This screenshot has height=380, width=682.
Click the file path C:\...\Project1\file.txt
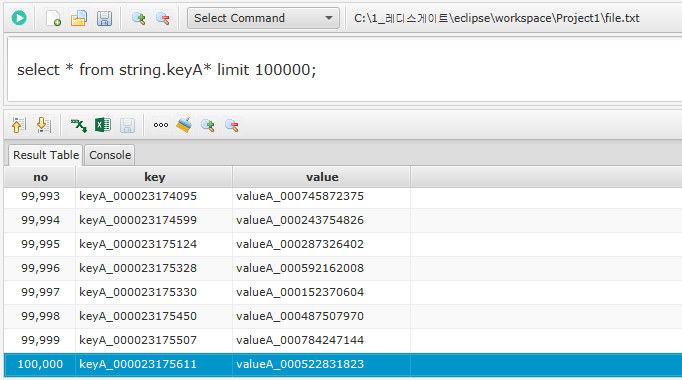point(496,18)
